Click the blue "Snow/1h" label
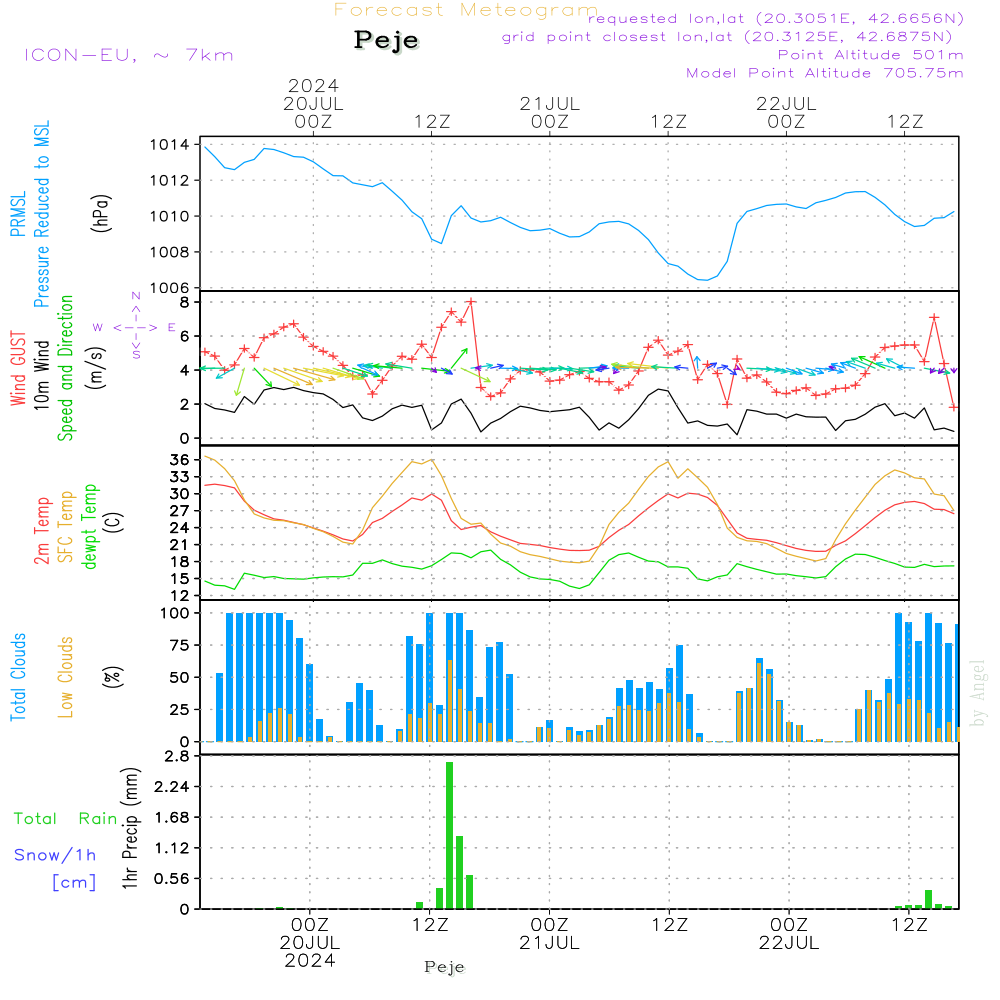 coord(55,855)
